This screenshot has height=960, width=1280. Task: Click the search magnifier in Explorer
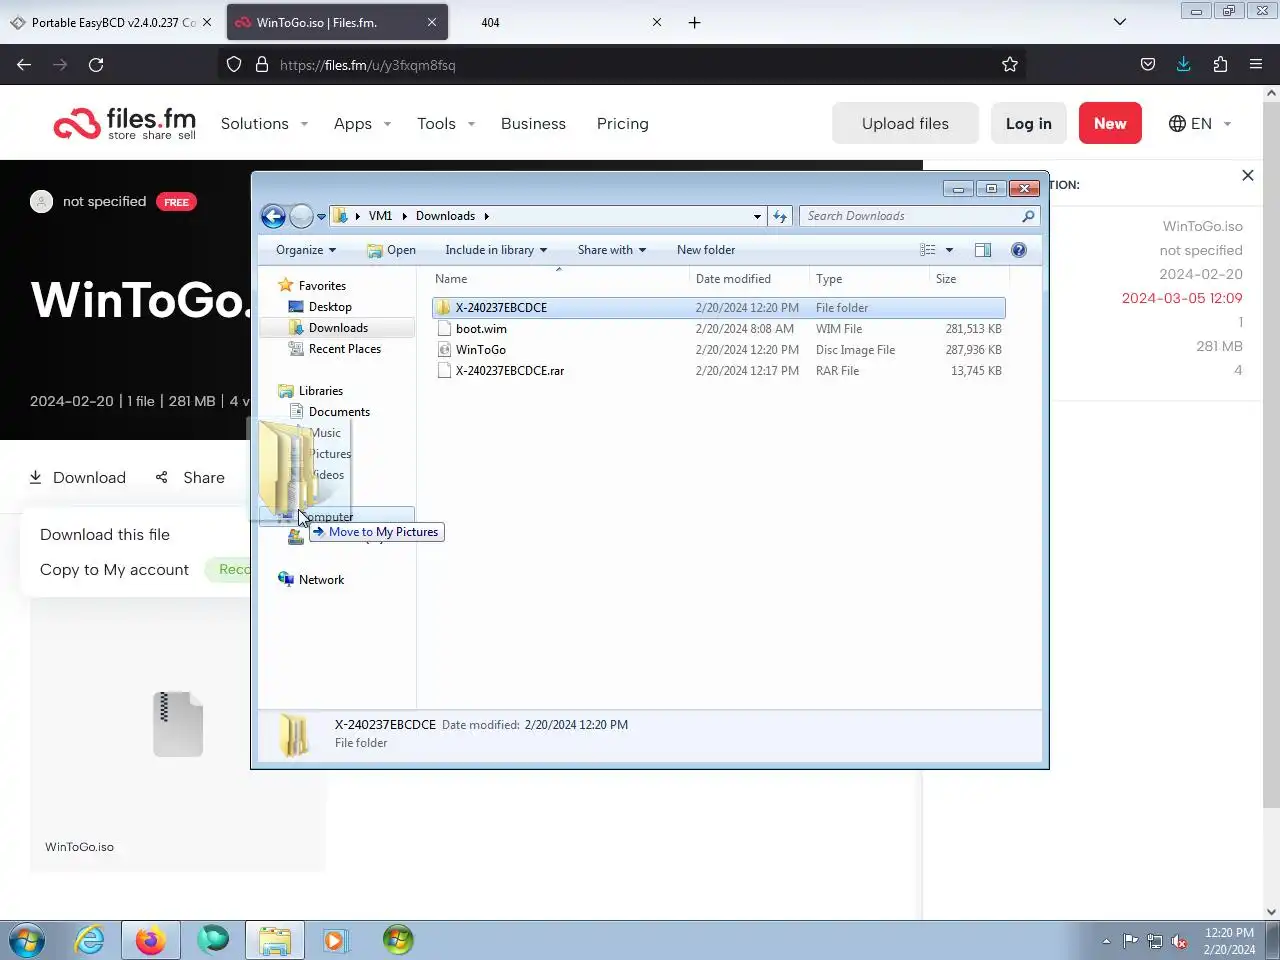click(x=1028, y=216)
